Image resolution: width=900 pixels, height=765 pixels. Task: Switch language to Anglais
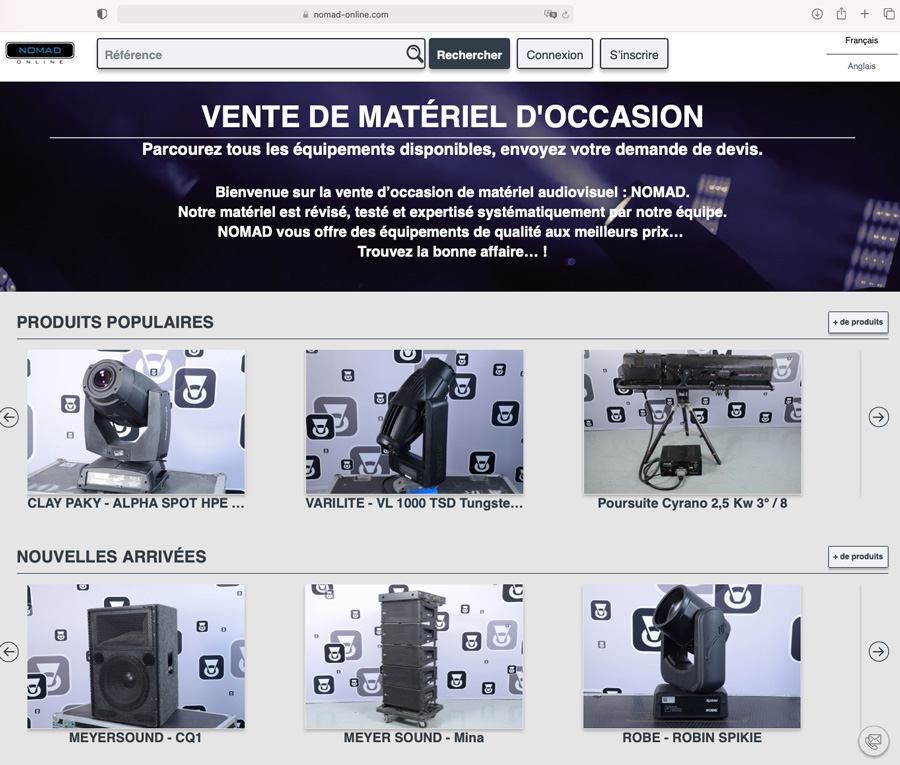coord(861,66)
